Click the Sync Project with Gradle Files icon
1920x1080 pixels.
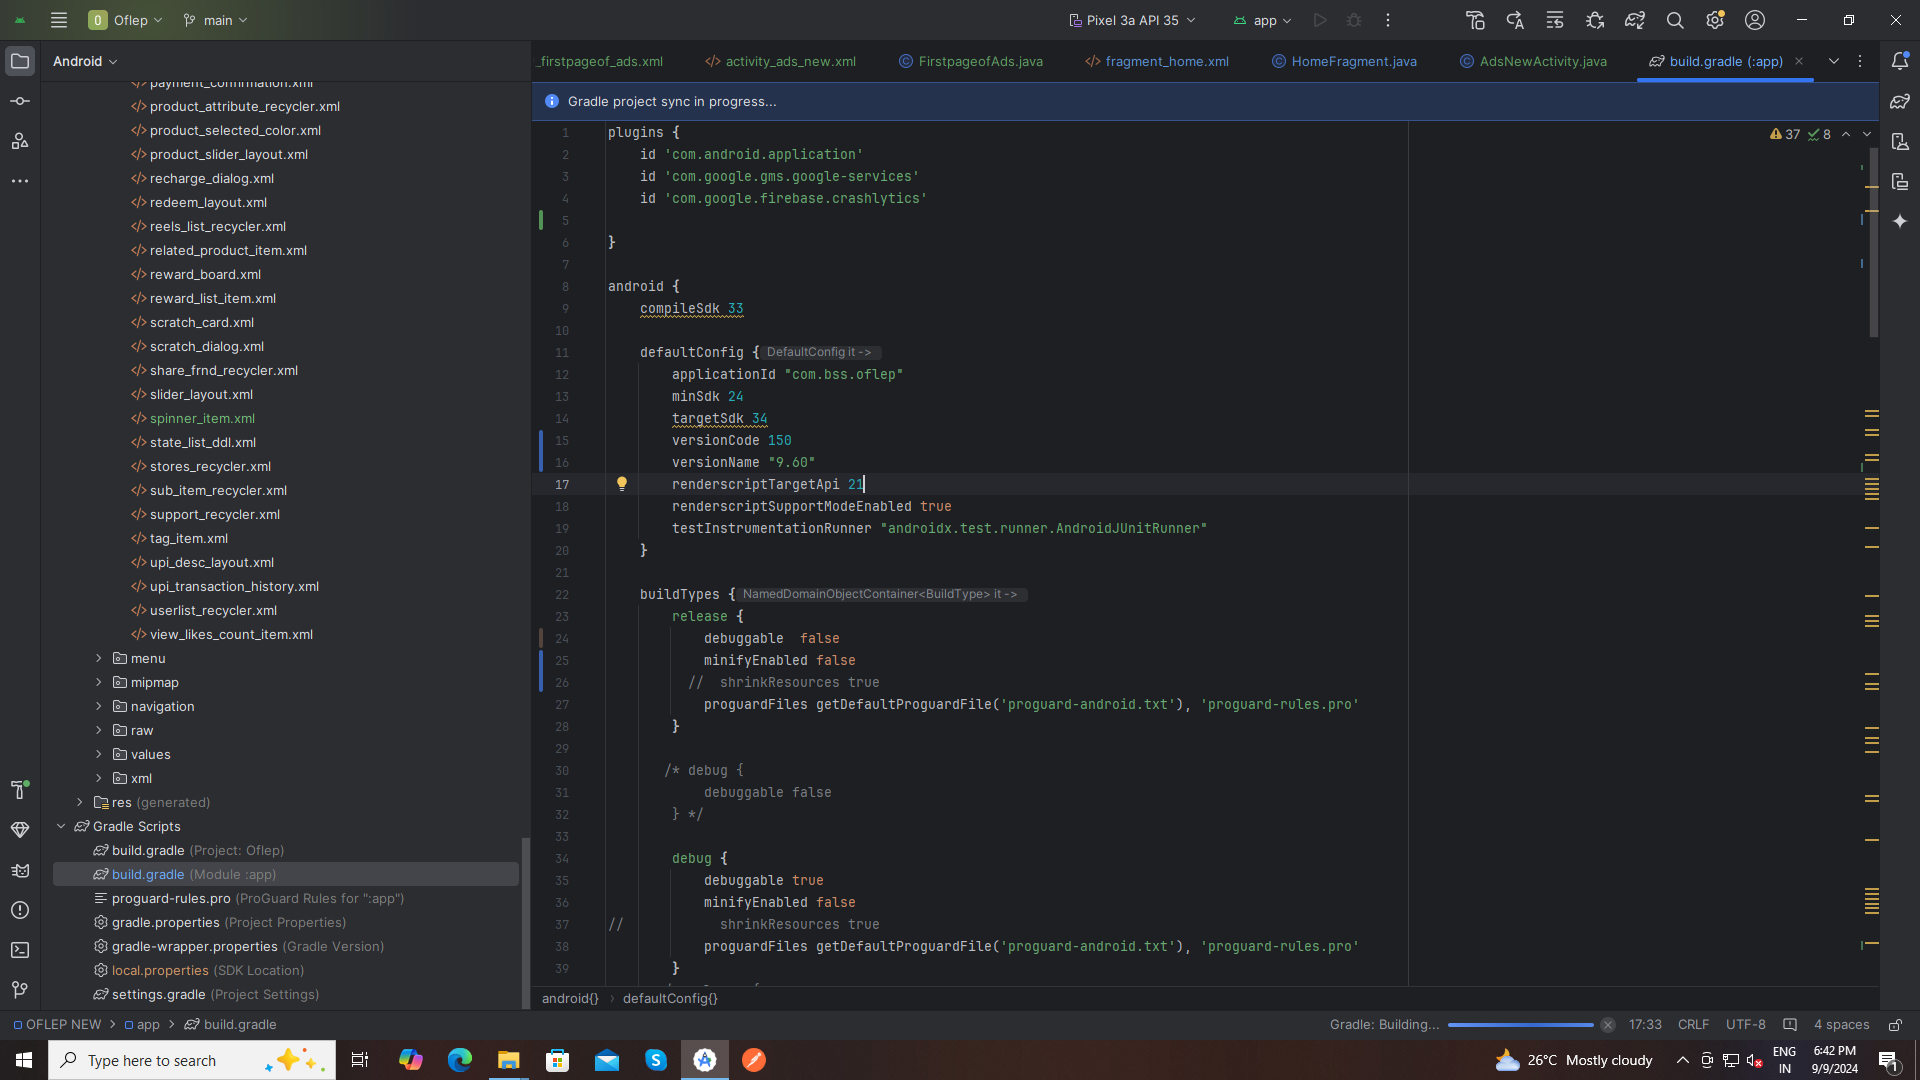1635,20
